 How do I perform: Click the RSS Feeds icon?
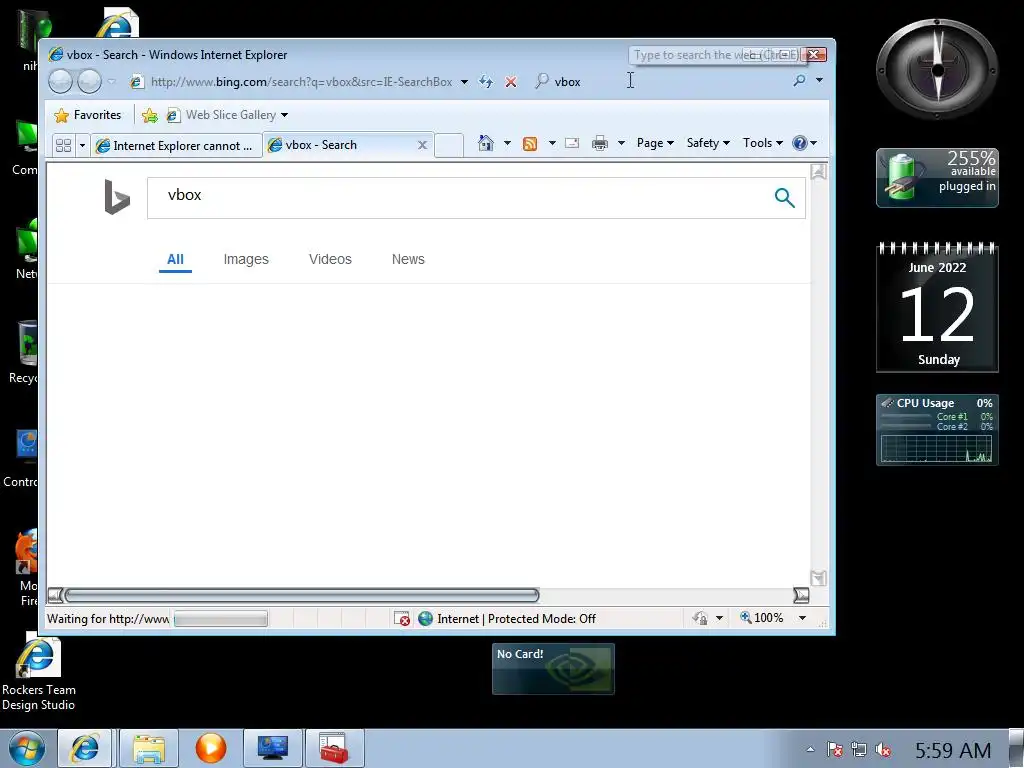tap(530, 144)
